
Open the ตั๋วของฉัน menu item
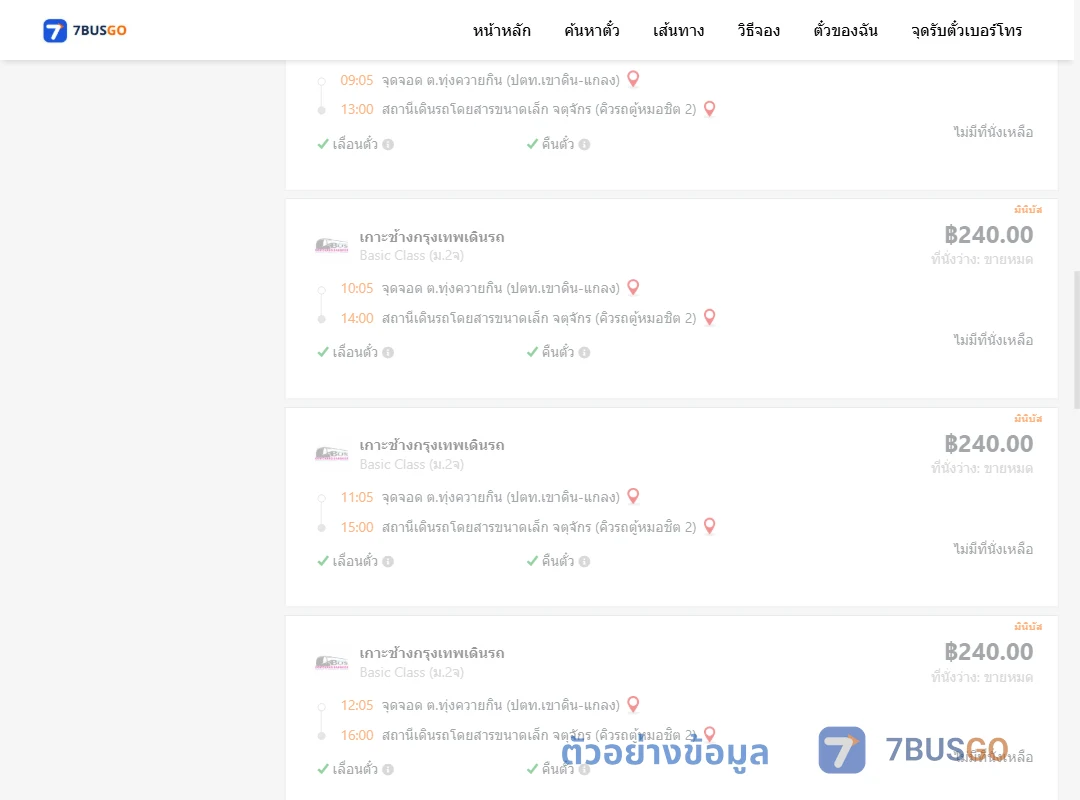[x=845, y=30]
